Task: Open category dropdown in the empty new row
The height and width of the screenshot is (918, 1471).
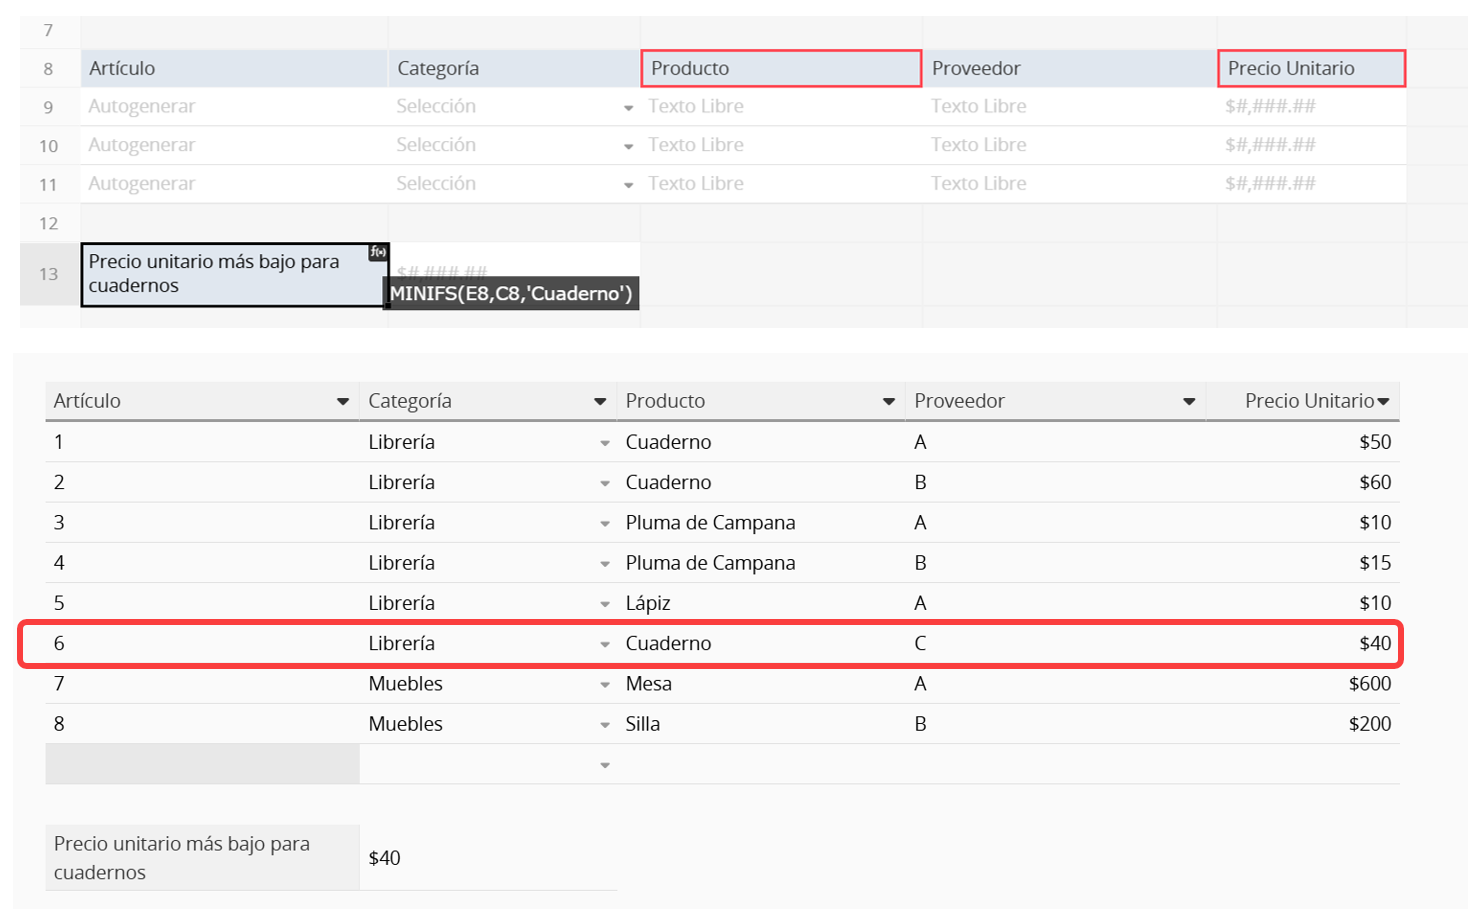Action: (605, 765)
